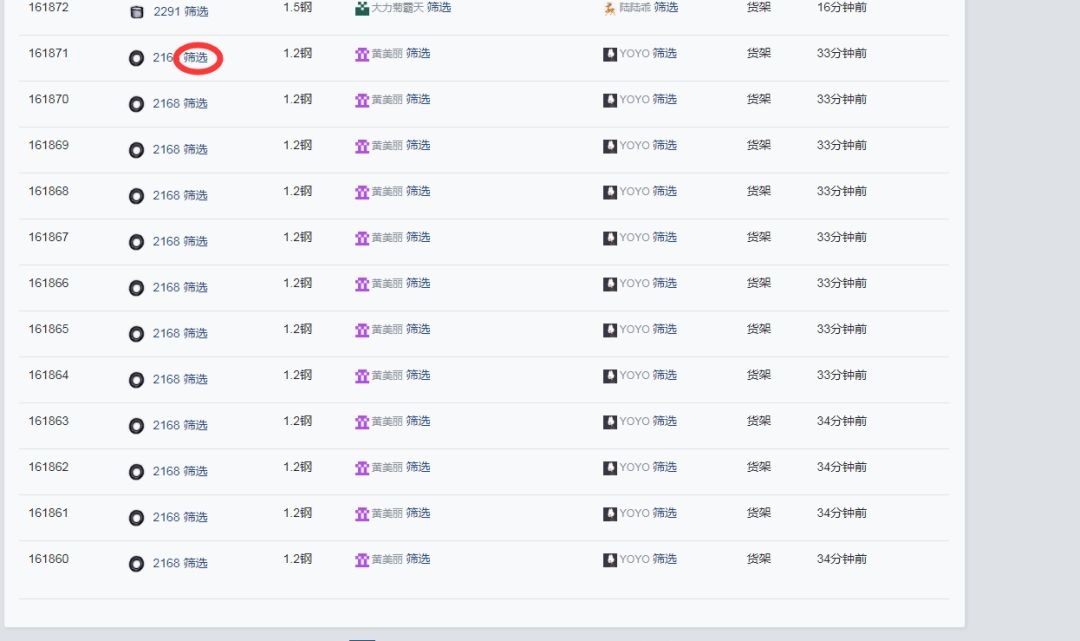1080x641 pixels.
Task: Select record ID 161864
Action: point(48,375)
